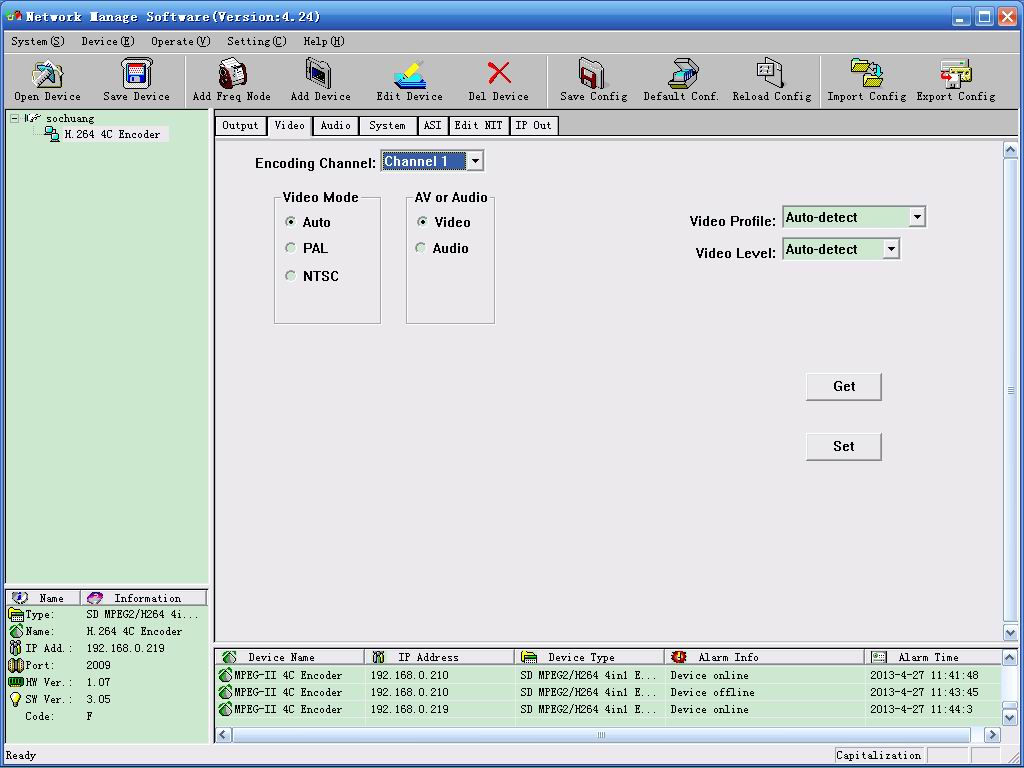Switch to the Edit NIT tab
The width and height of the screenshot is (1024, 768).
click(x=479, y=125)
